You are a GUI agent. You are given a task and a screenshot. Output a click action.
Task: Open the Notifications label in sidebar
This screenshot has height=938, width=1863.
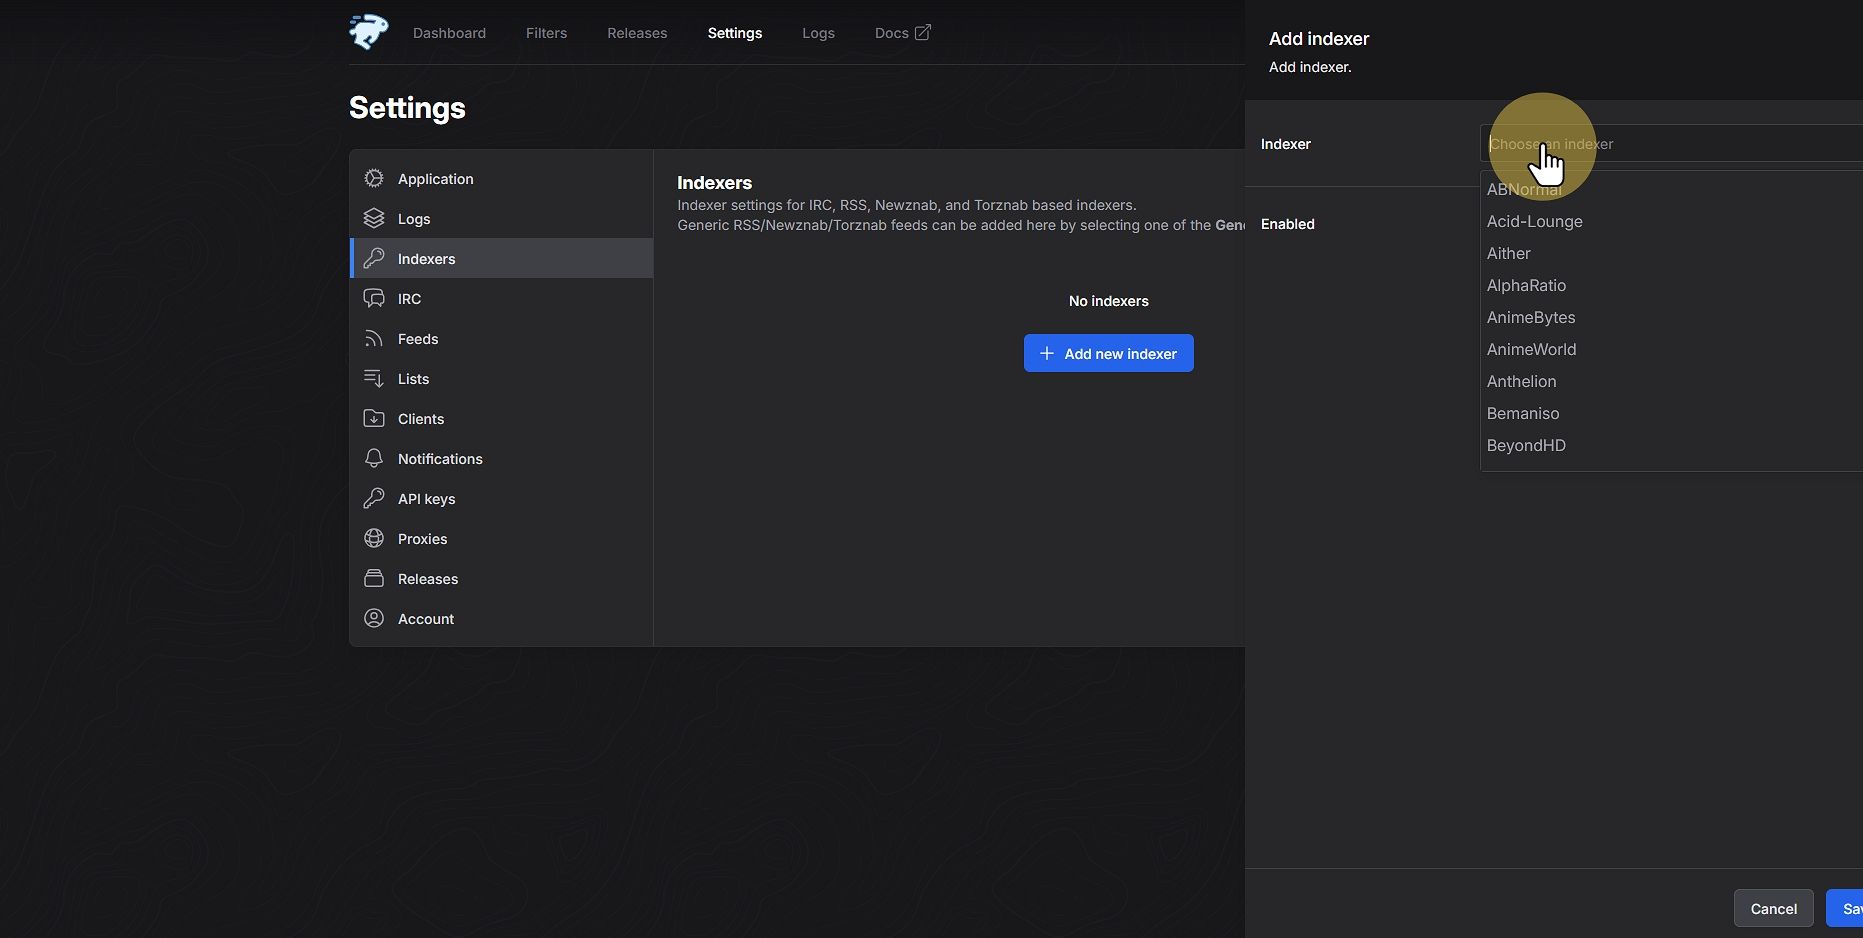click(440, 459)
